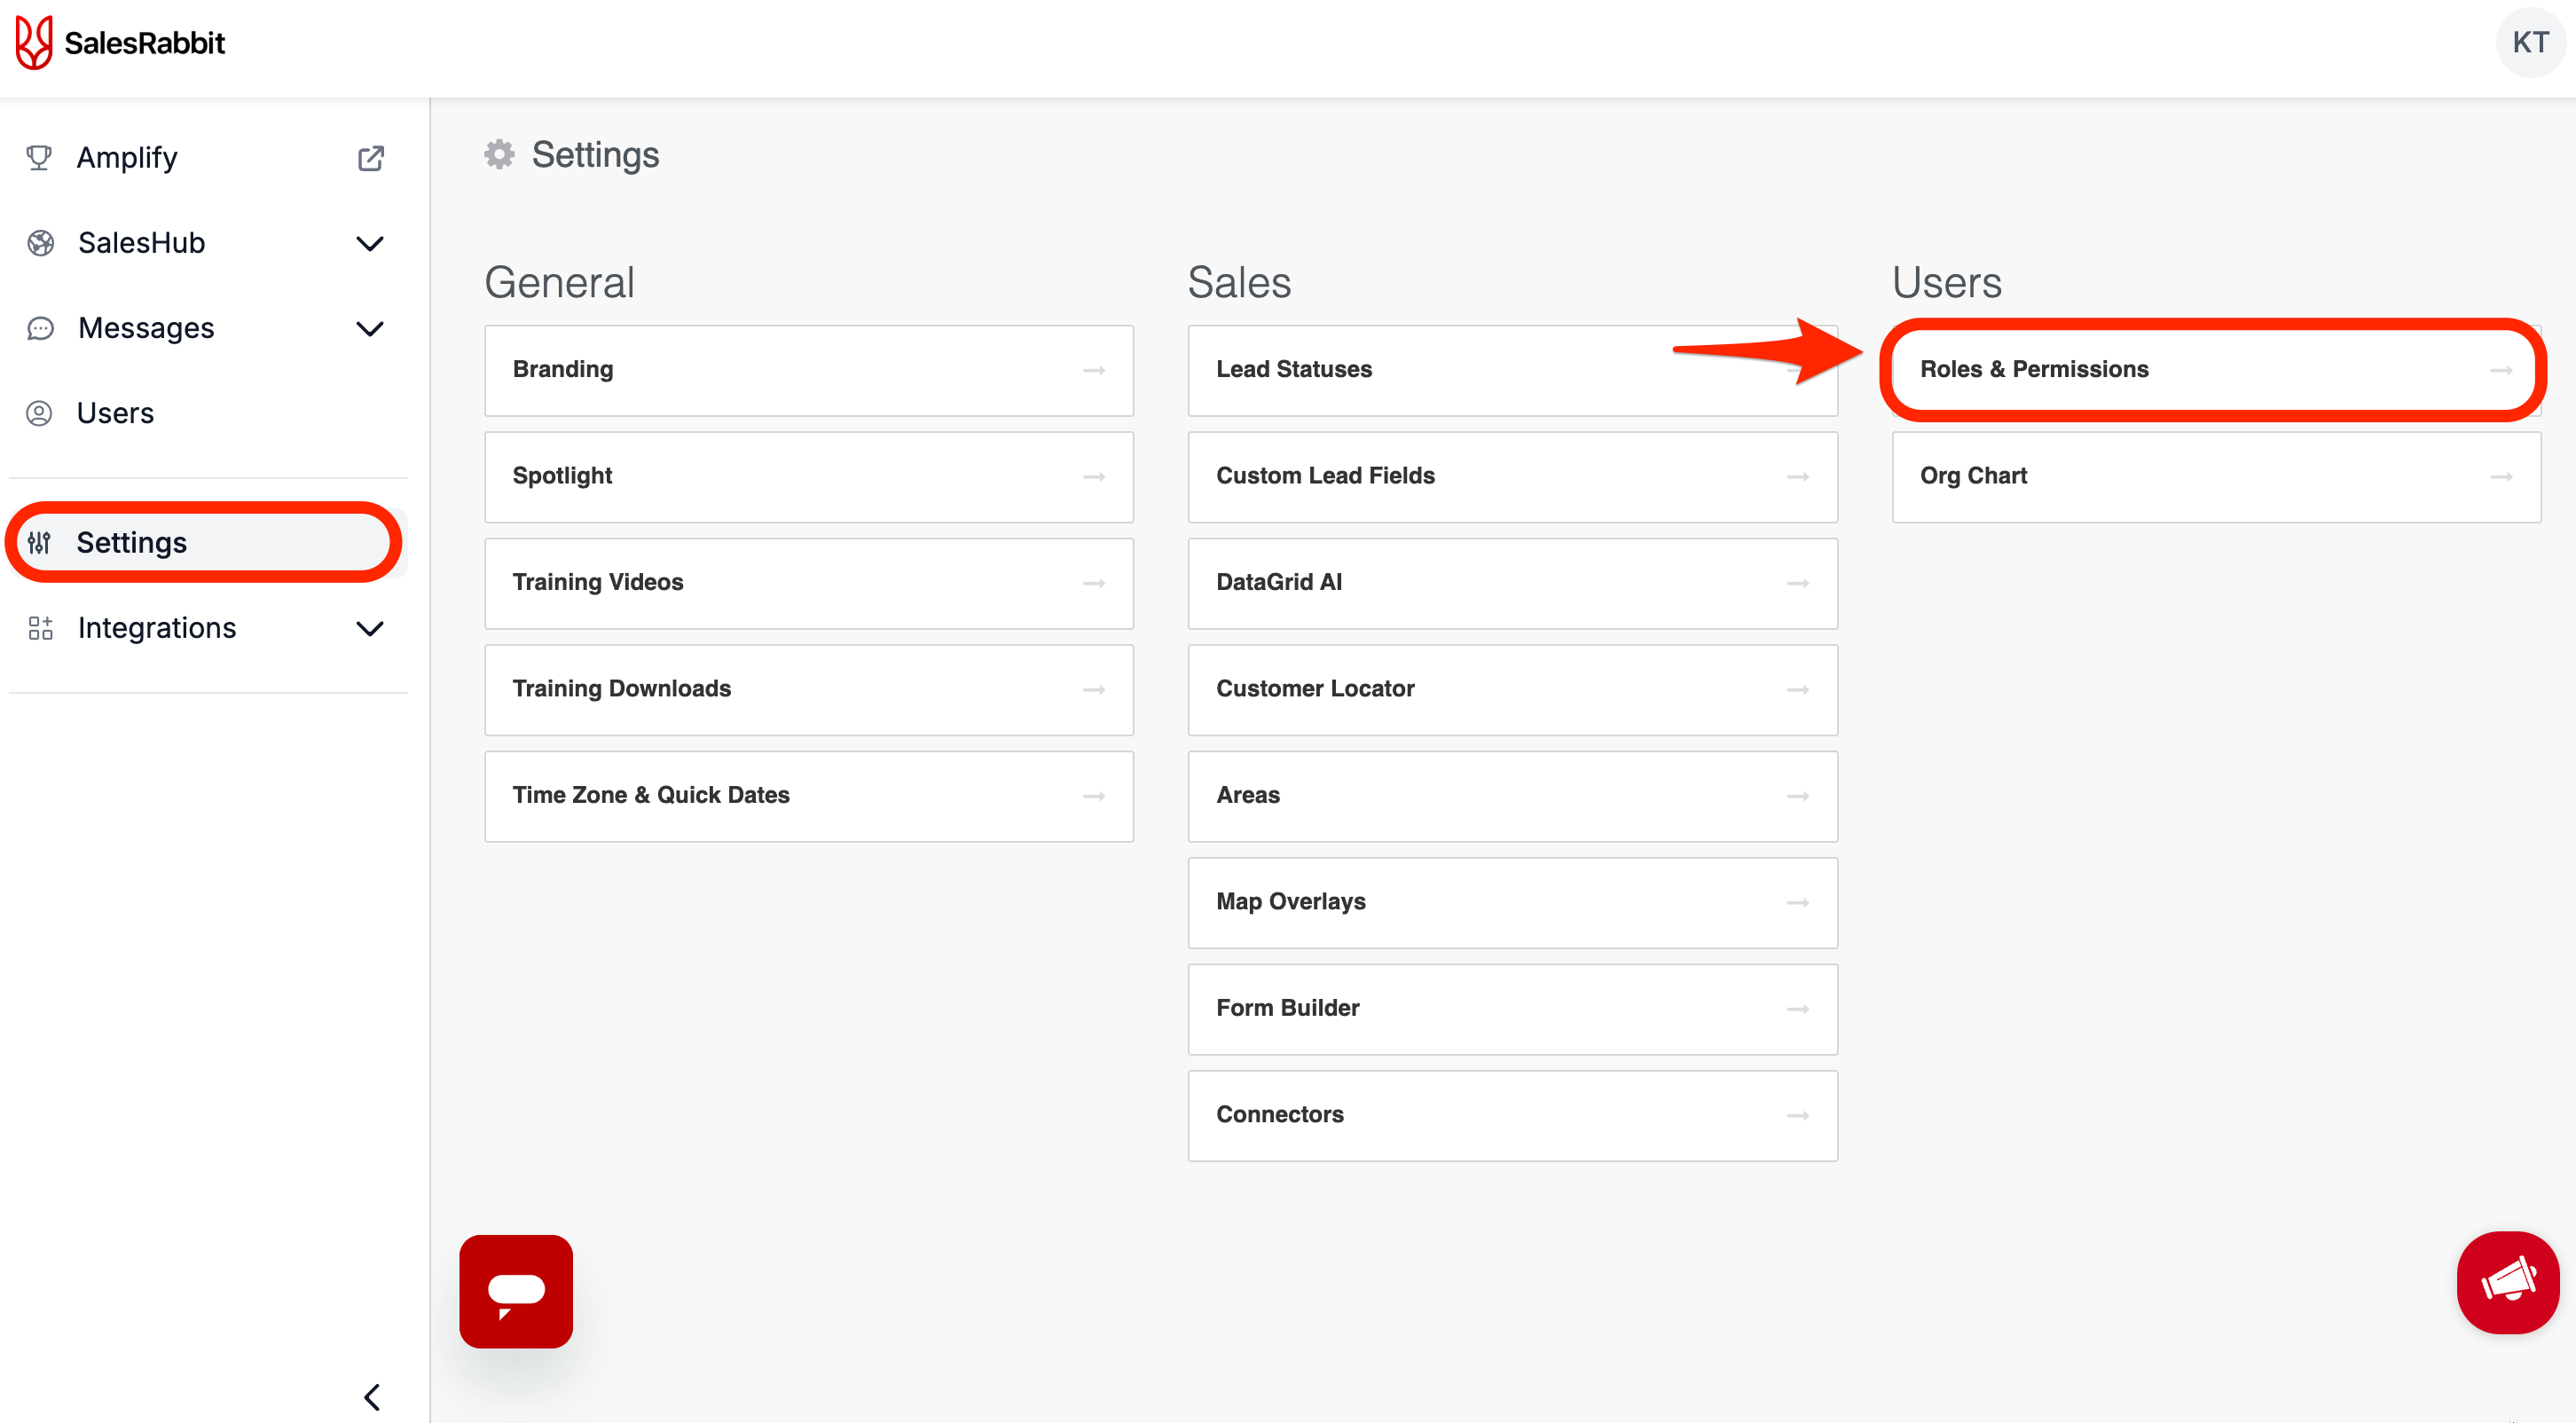Click the arrow on the Branding card
Screen dimensions: 2576x1423
tap(1094, 371)
